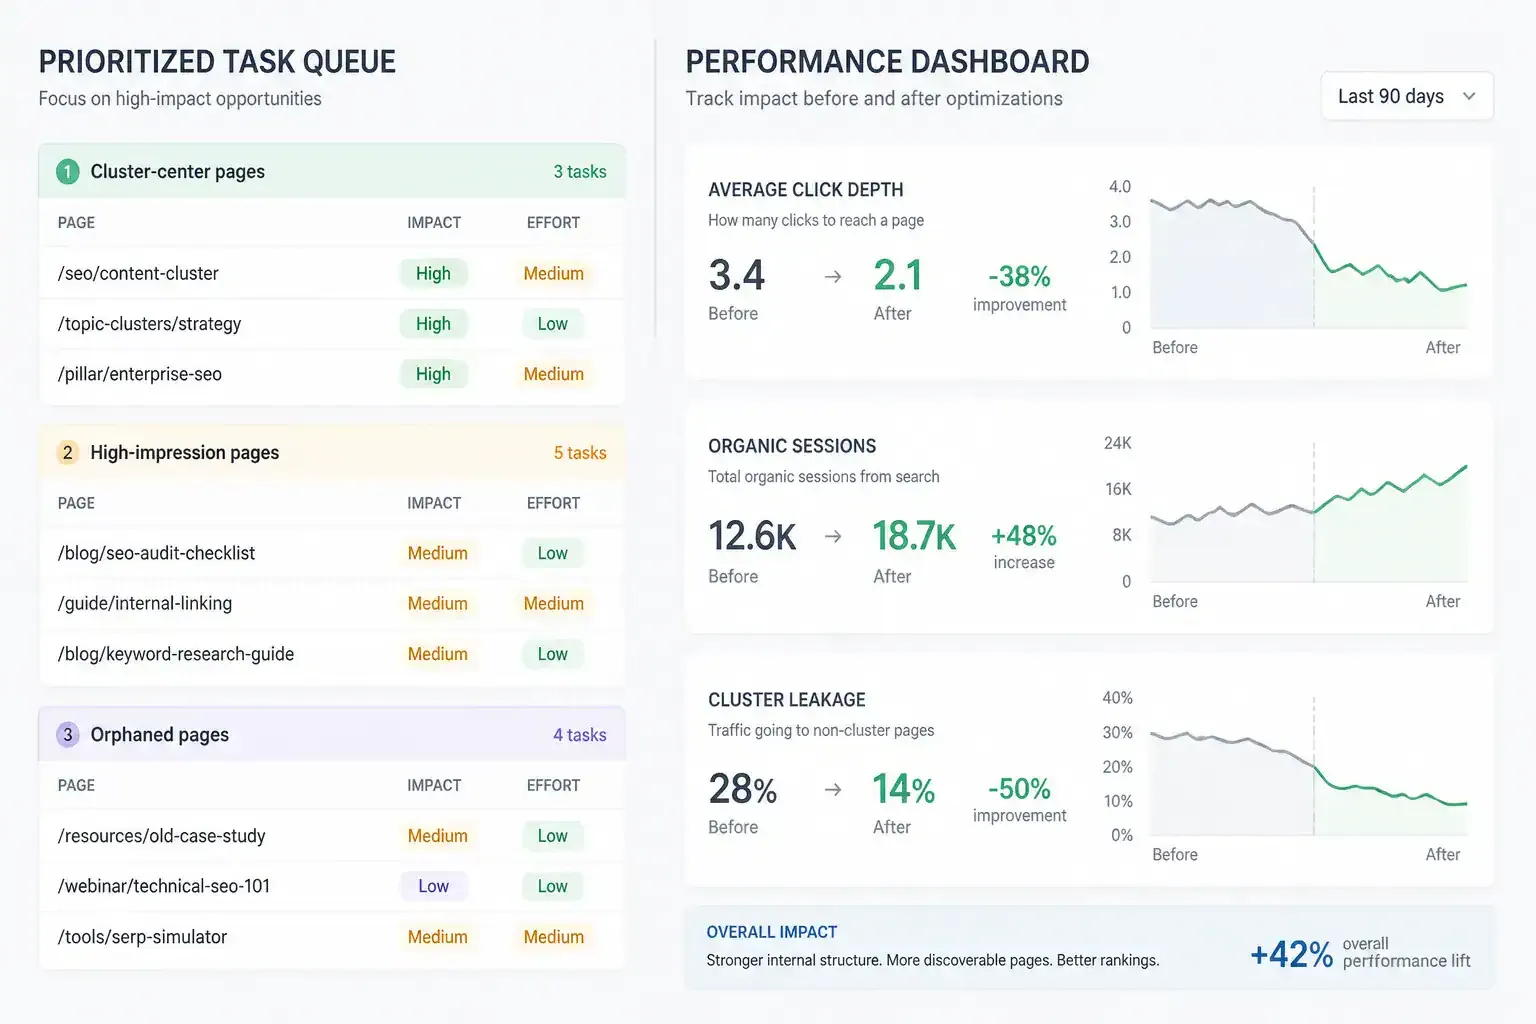Click Low impact badge for /webinar/technical-seo-101
Viewport: 1536px width, 1024px height.
(x=433, y=886)
